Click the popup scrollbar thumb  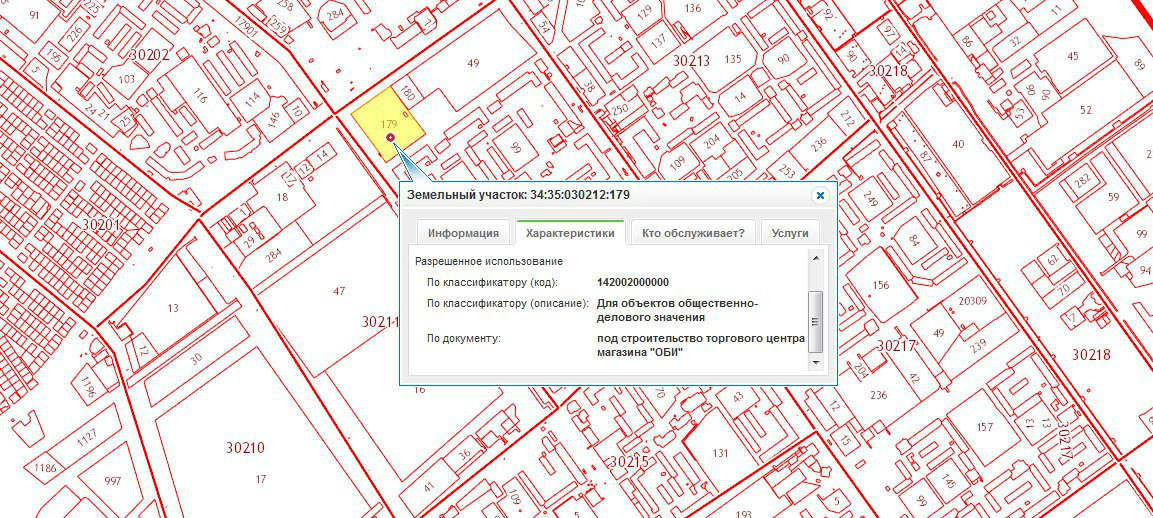point(816,320)
